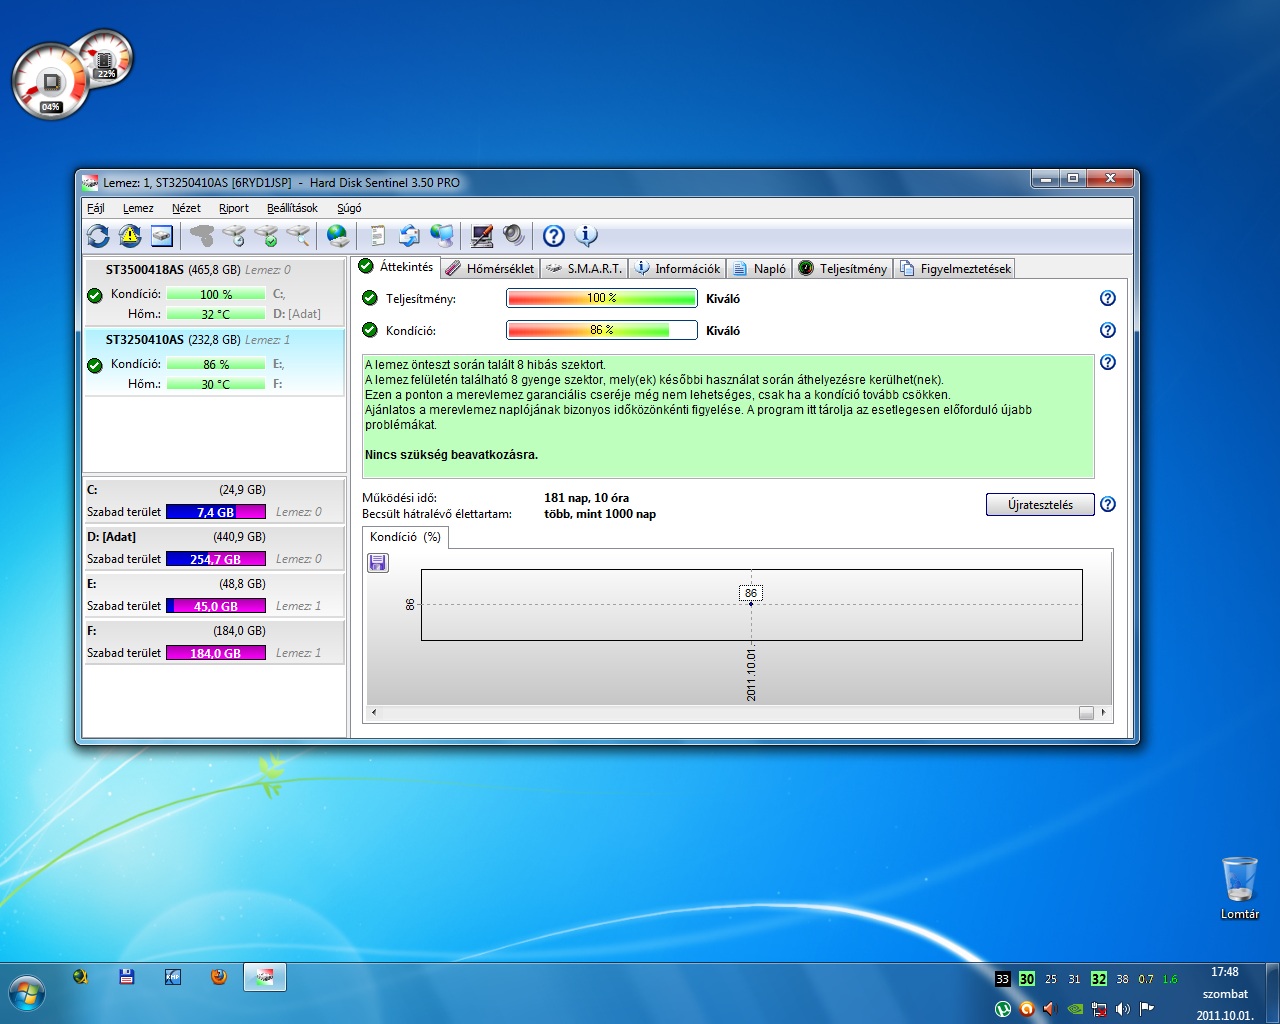Click the floppy save icon in chart

coord(378,563)
